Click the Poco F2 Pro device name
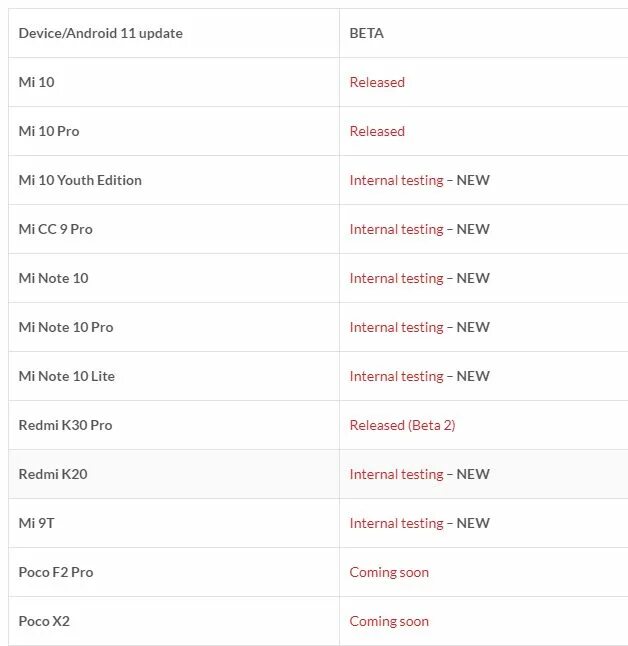Viewport: 628px width, 646px height. click(x=56, y=572)
